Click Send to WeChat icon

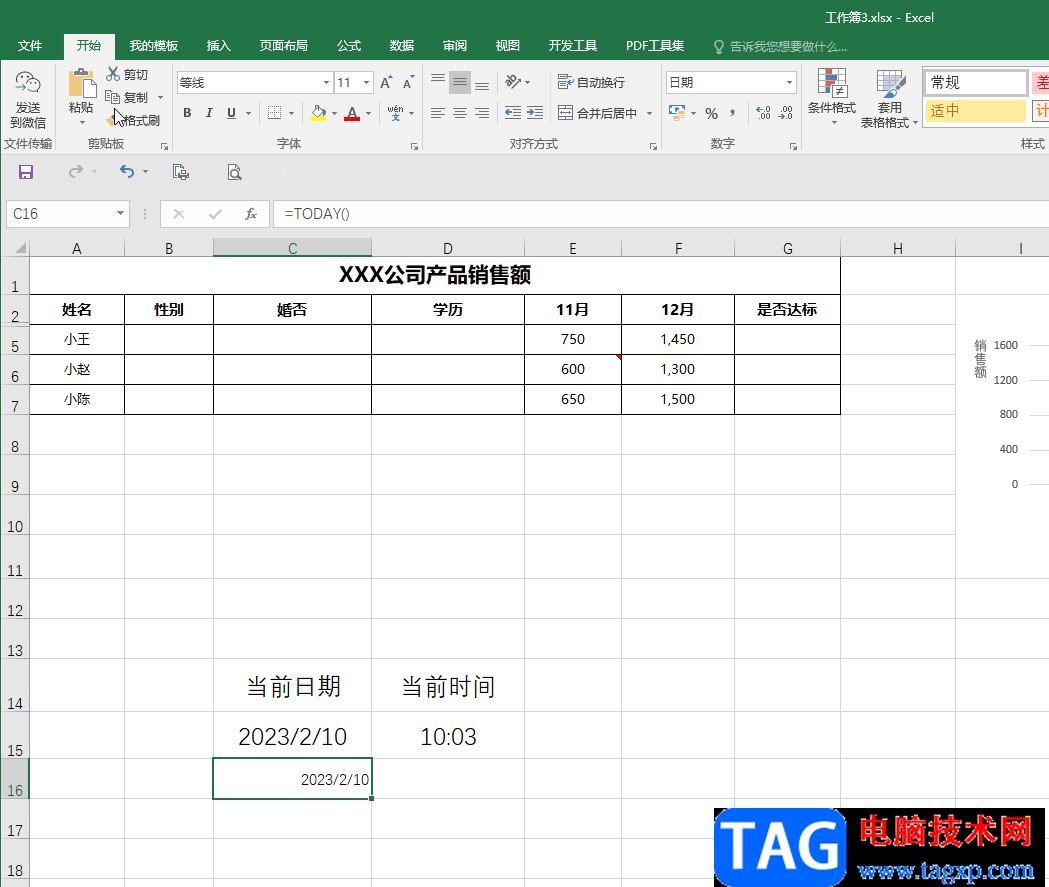(x=28, y=98)
